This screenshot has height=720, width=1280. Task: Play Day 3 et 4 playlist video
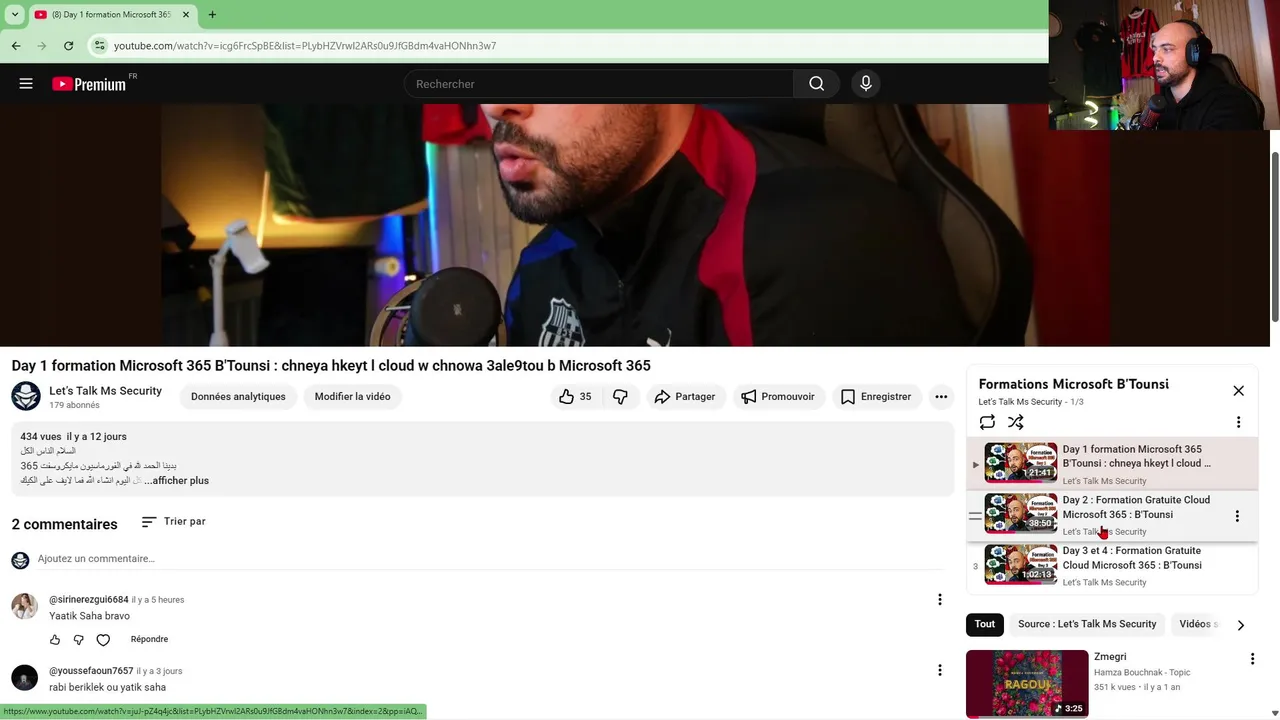point(1132,558)
